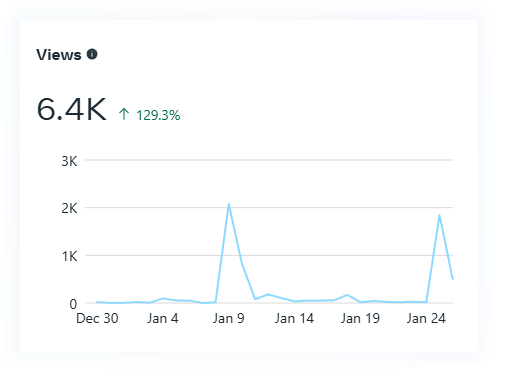Select the Jan 4 axis date

163,318
